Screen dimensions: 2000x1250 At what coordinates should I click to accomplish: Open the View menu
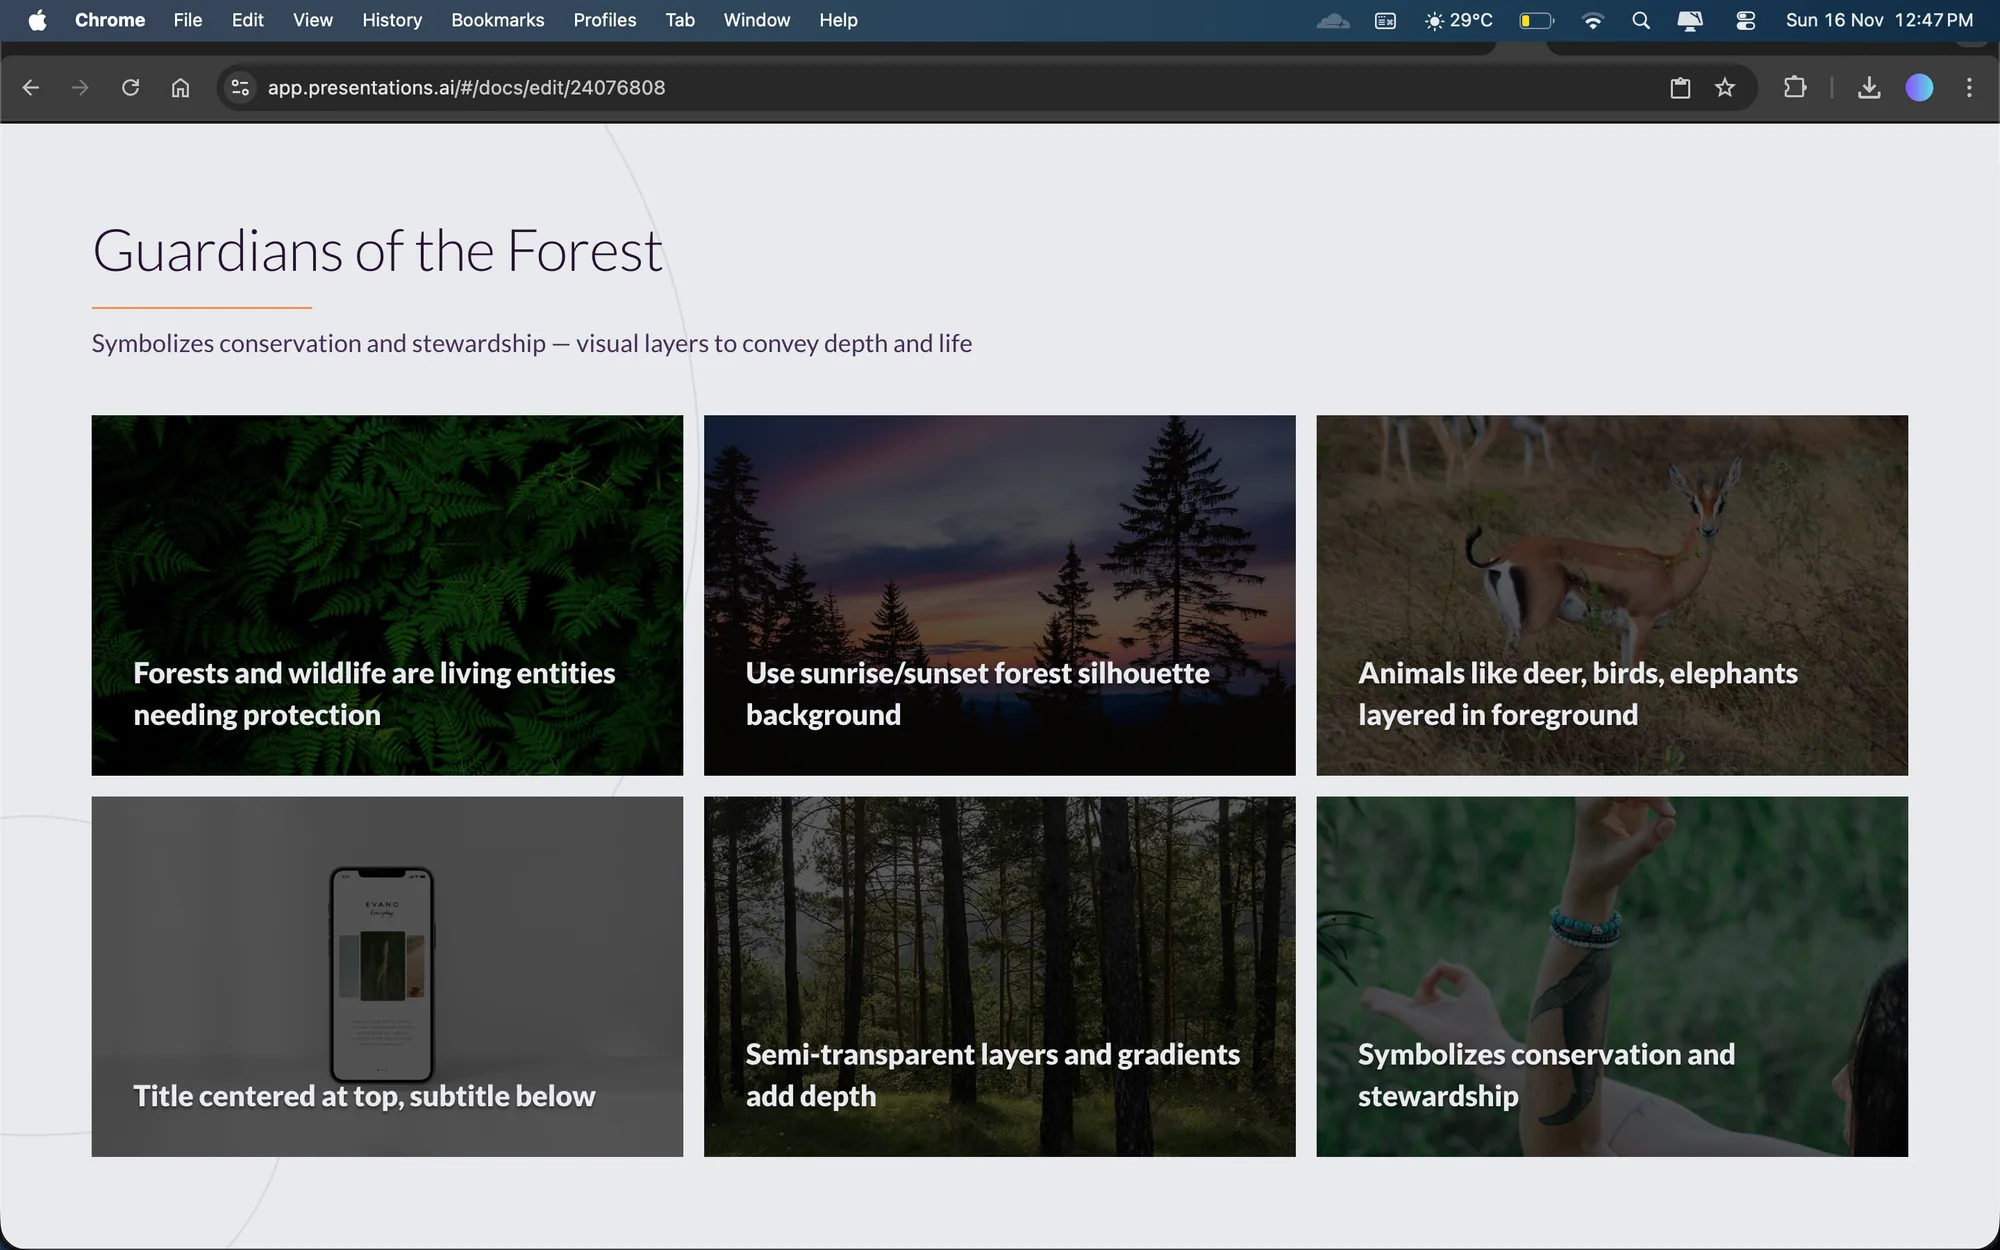click(x=313, y=20)
